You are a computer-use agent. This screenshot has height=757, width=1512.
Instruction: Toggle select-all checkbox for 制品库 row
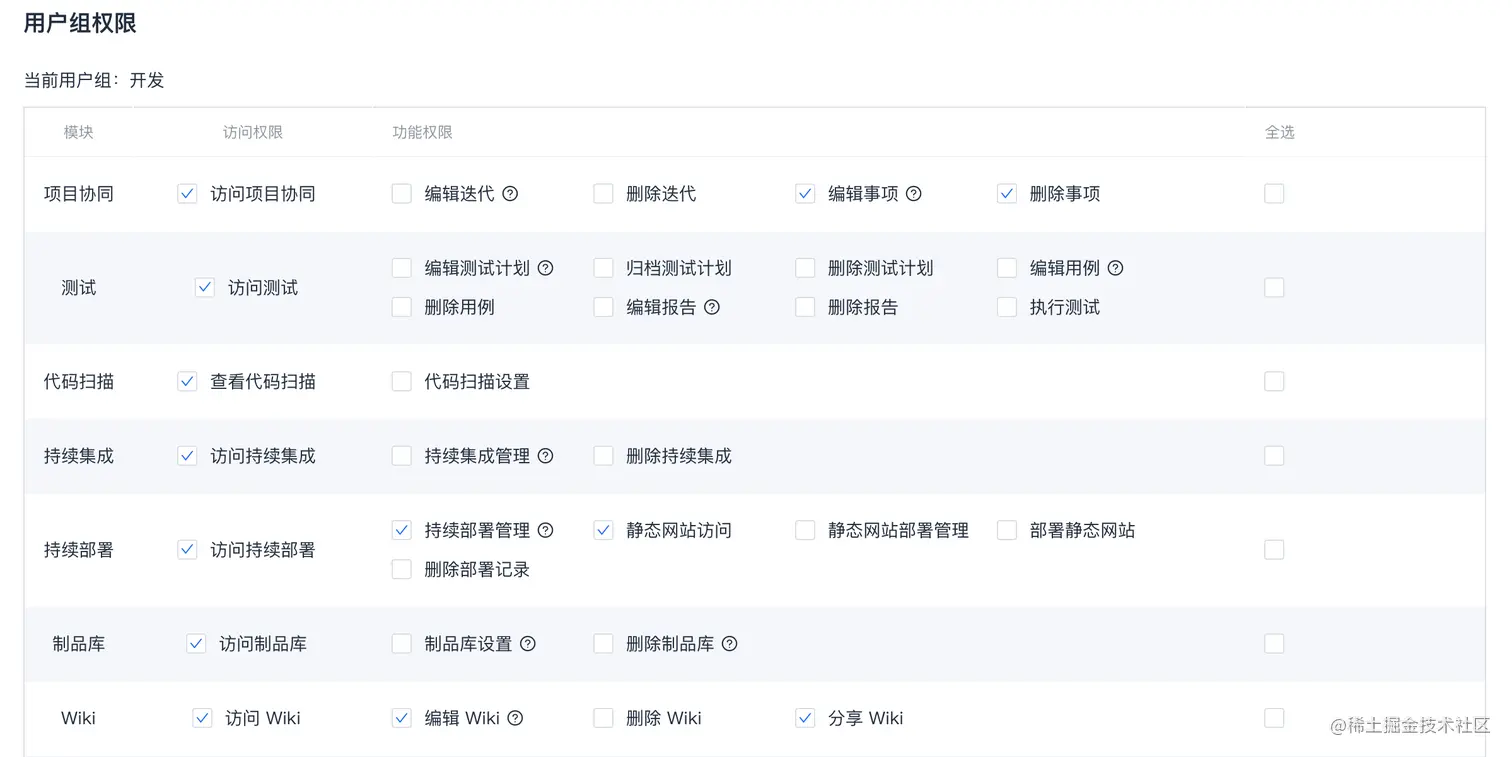click(1274, 644)
